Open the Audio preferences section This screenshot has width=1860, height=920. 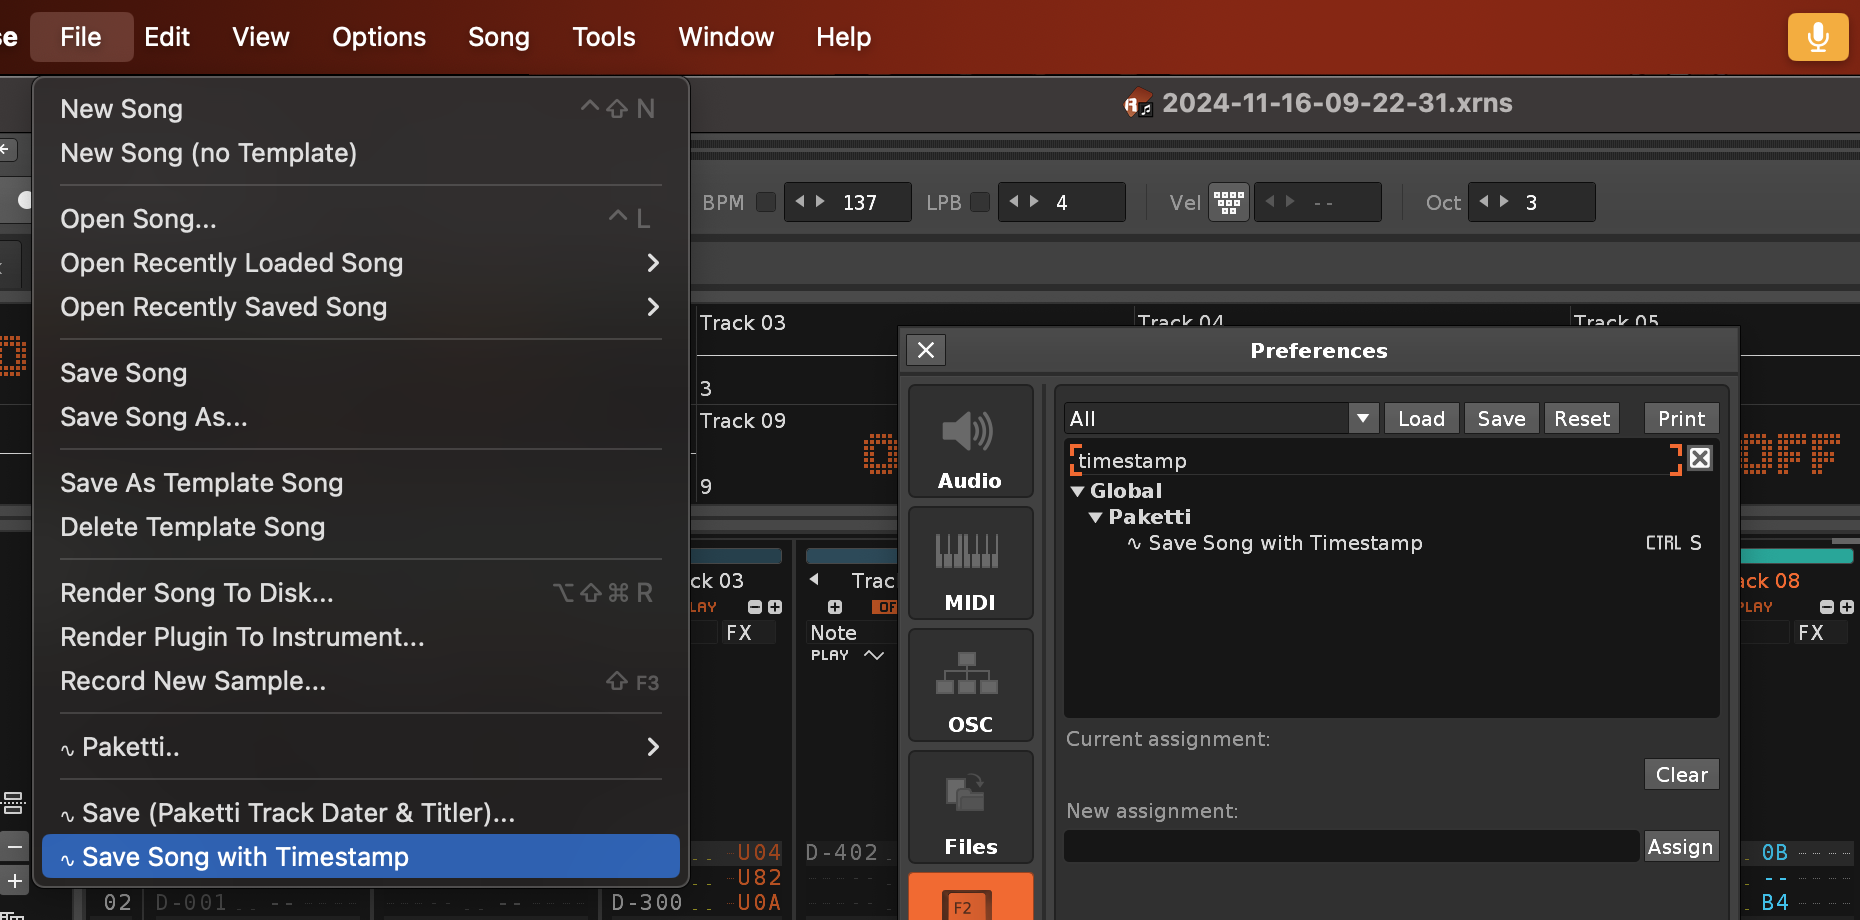[970, 441]
